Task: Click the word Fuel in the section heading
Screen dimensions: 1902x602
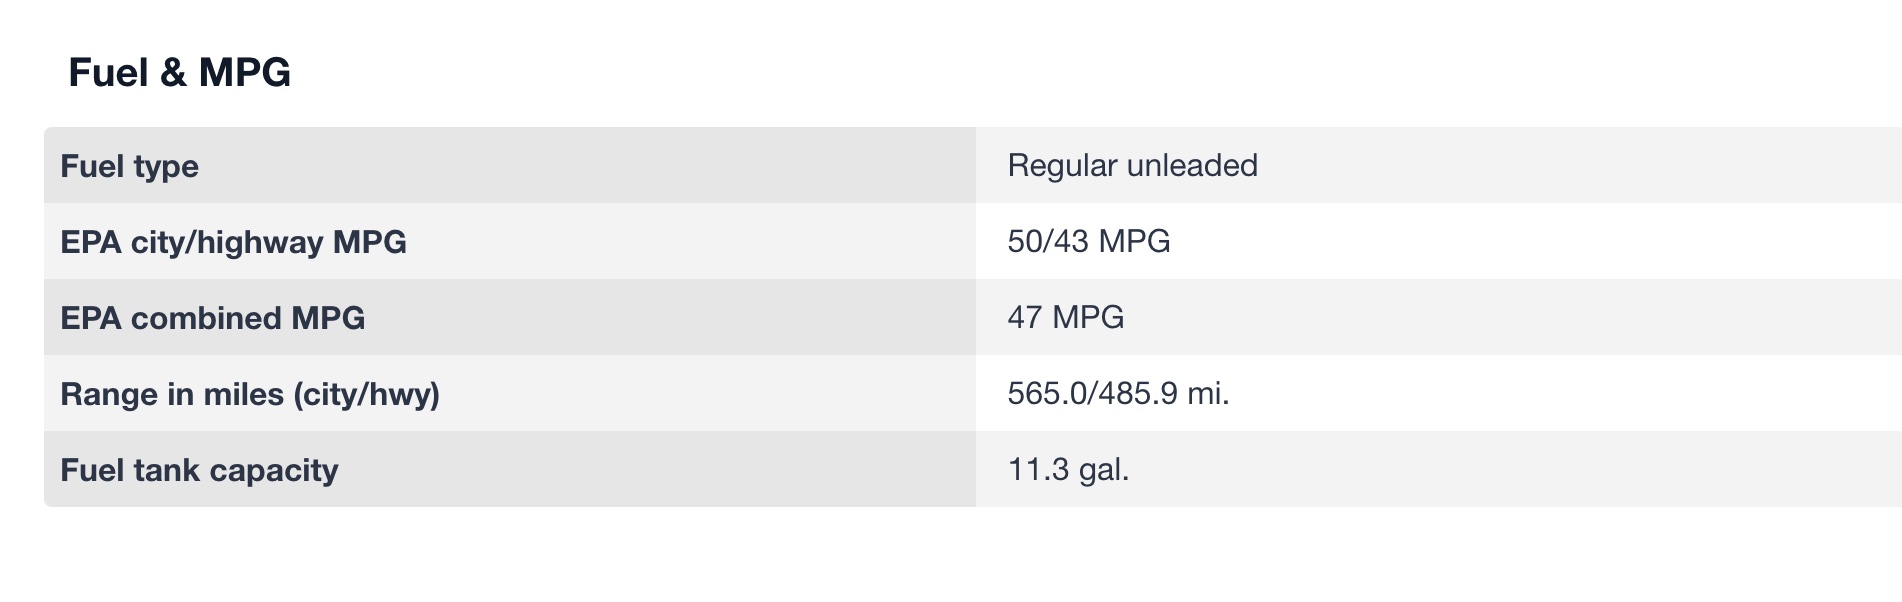Action: [108, 73]
